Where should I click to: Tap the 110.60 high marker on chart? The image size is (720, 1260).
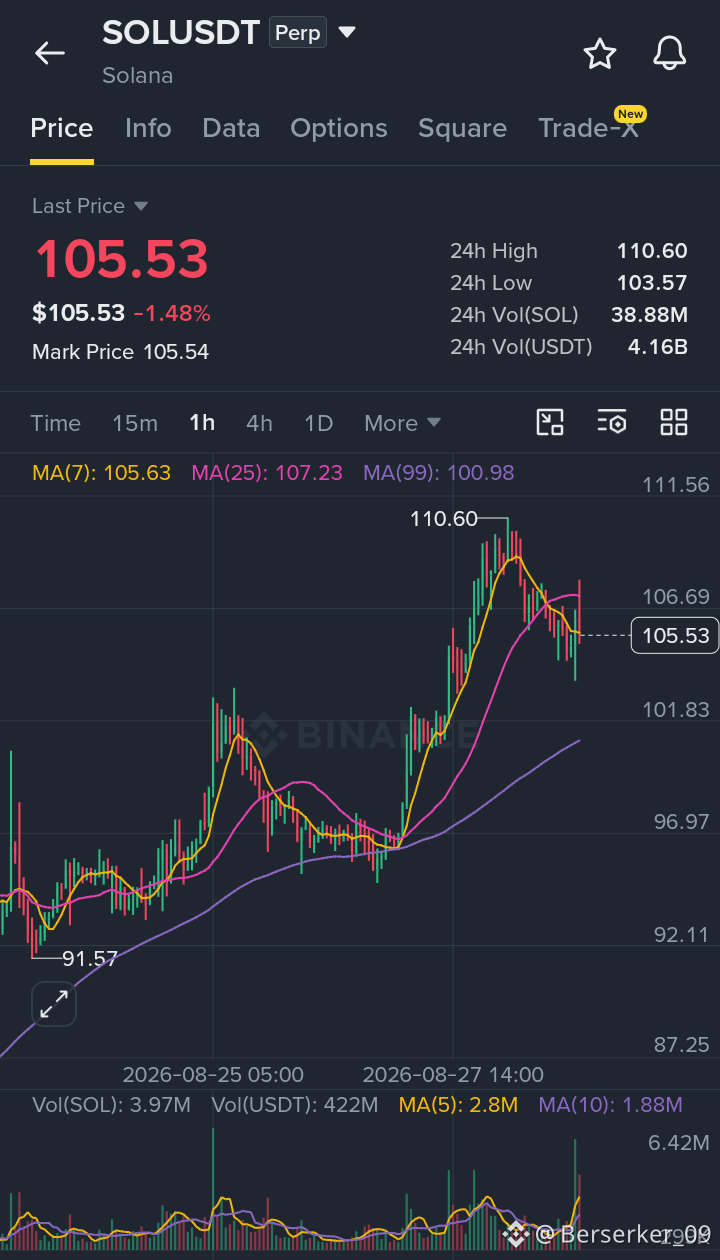pos(444,519)
